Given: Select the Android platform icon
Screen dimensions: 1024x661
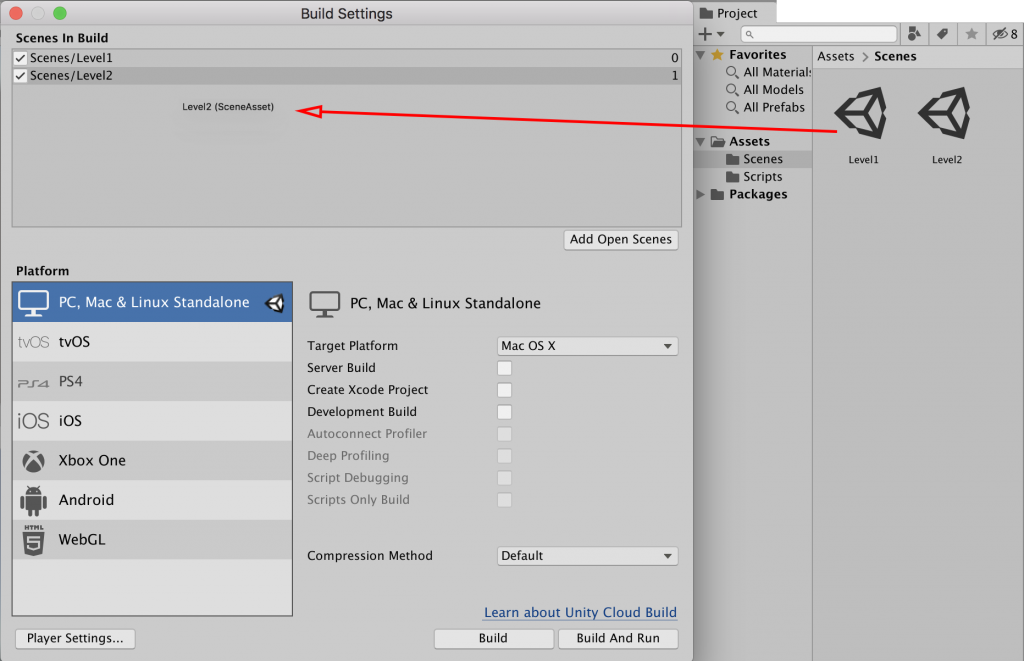Looking at the screenshot, I should [x=34, y=500].
